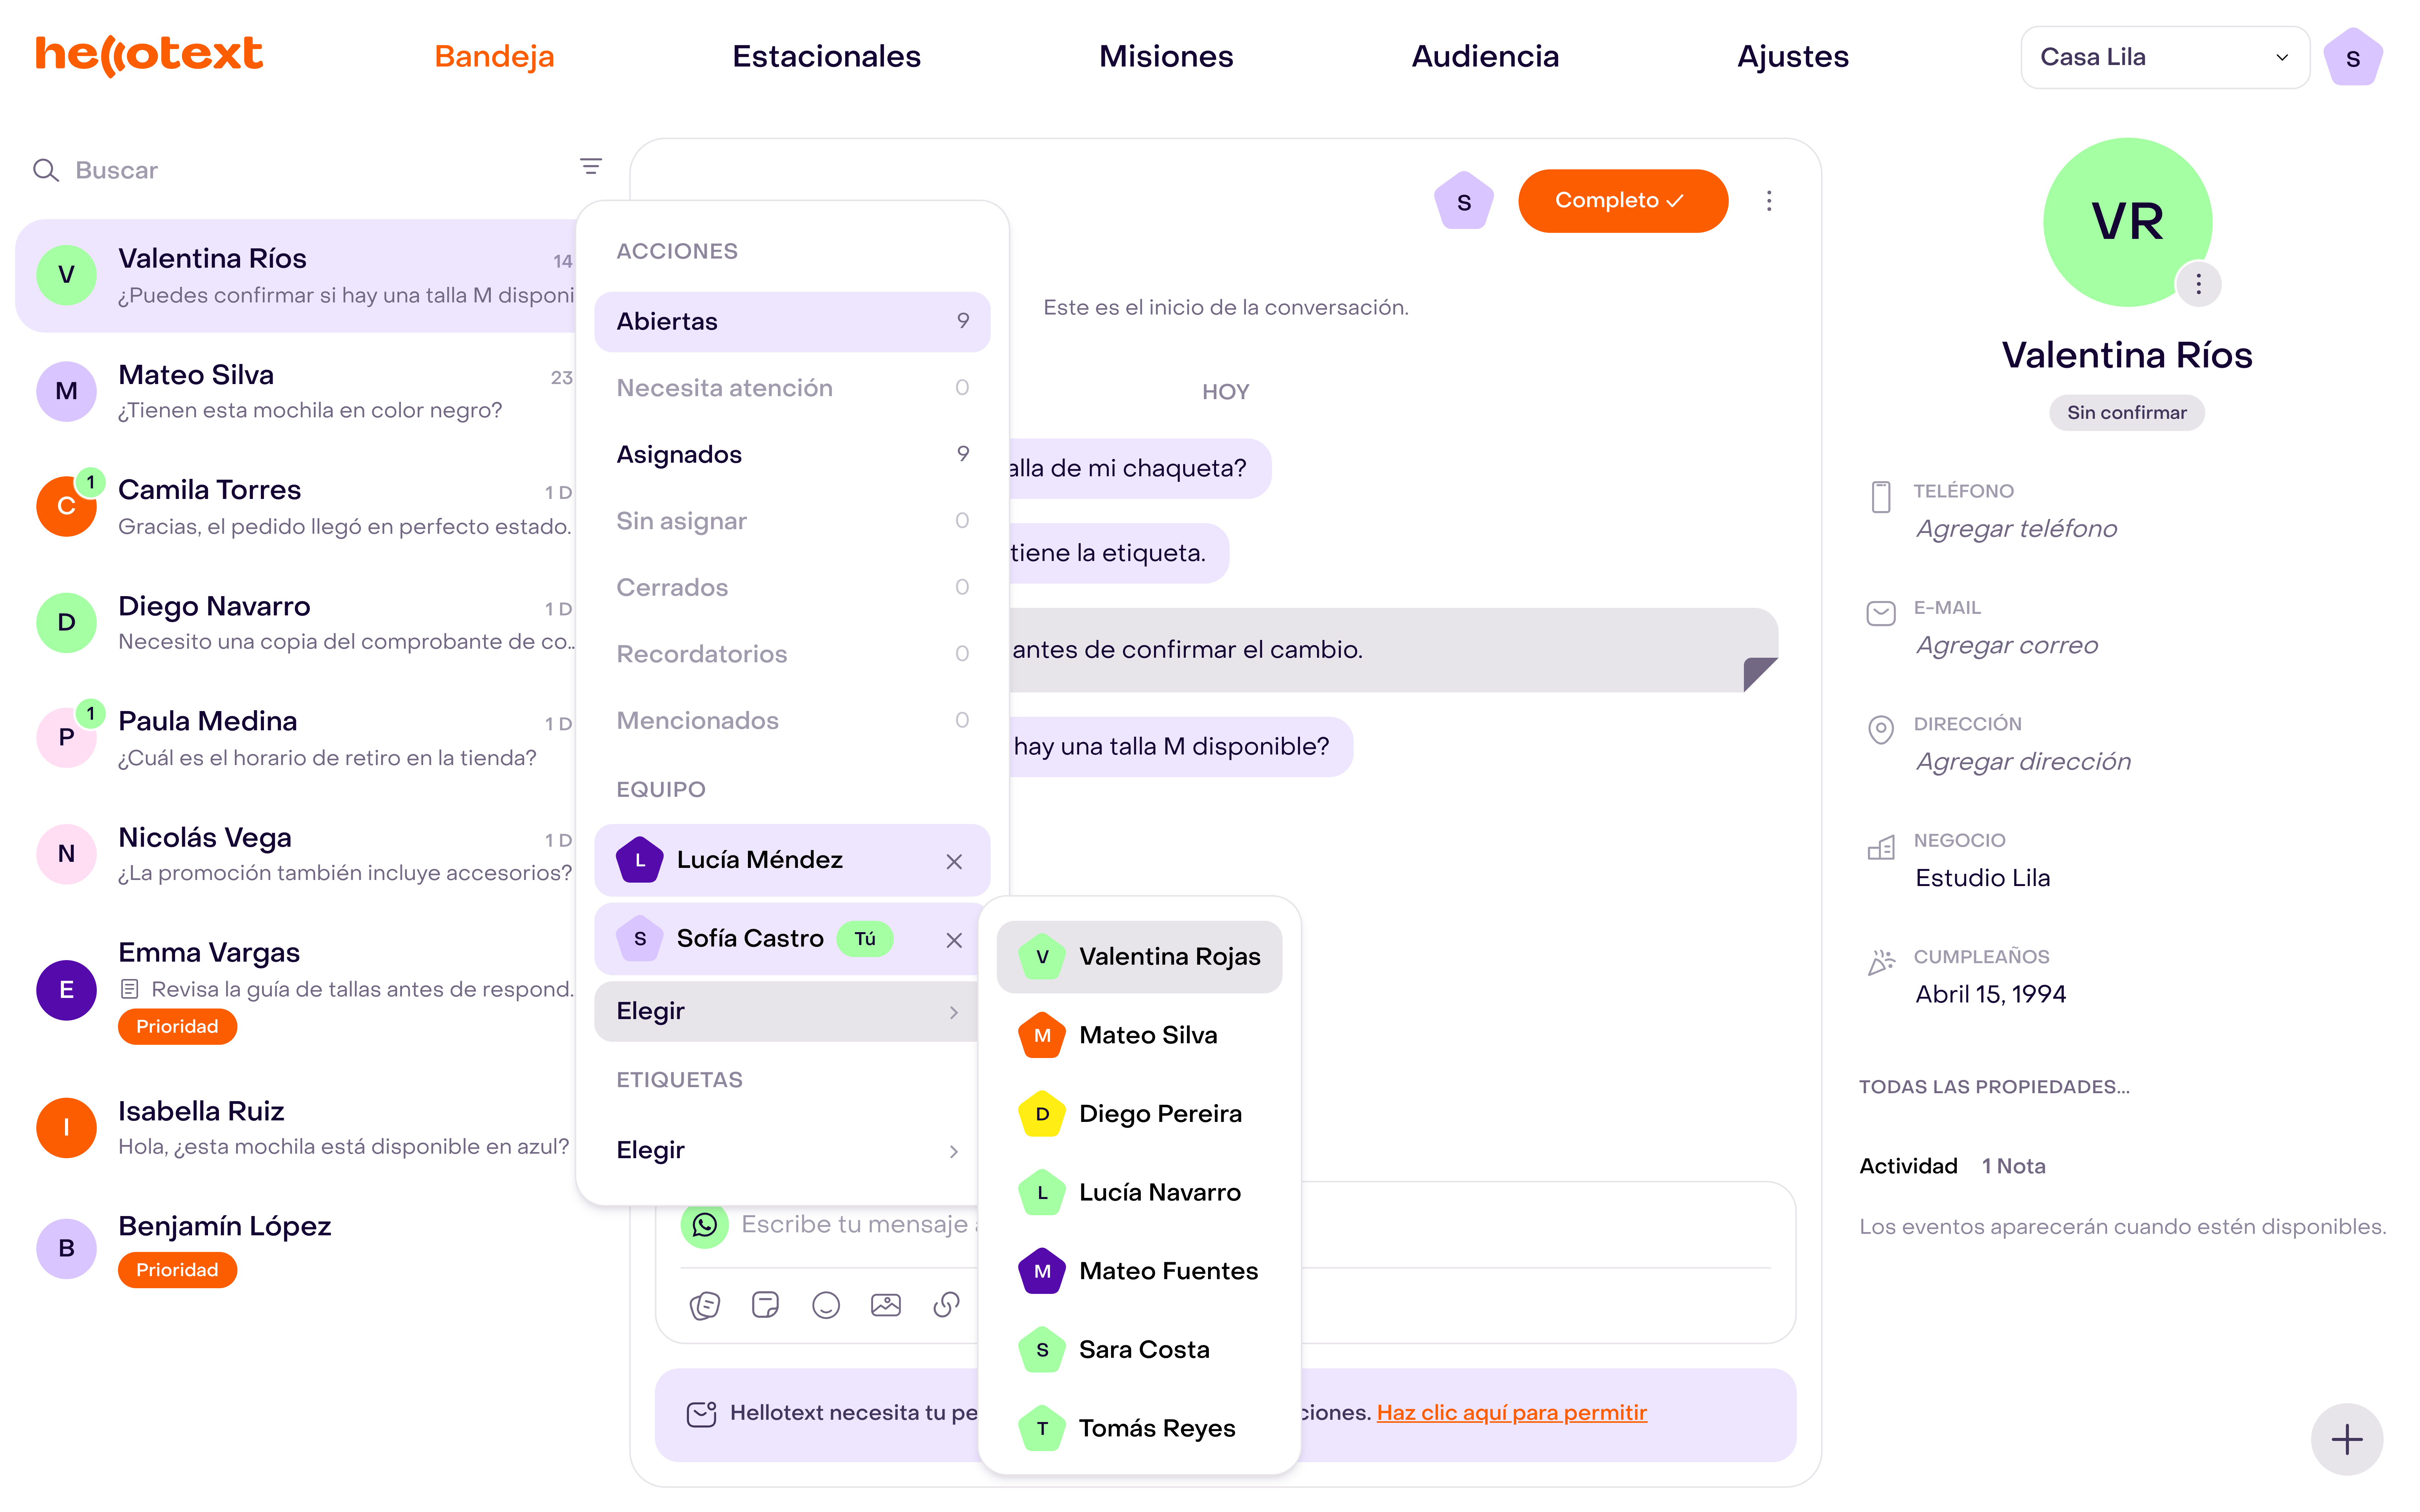Switch to the 1 Nota tab
2420x1512 pixels.
coord(2013,1166)
